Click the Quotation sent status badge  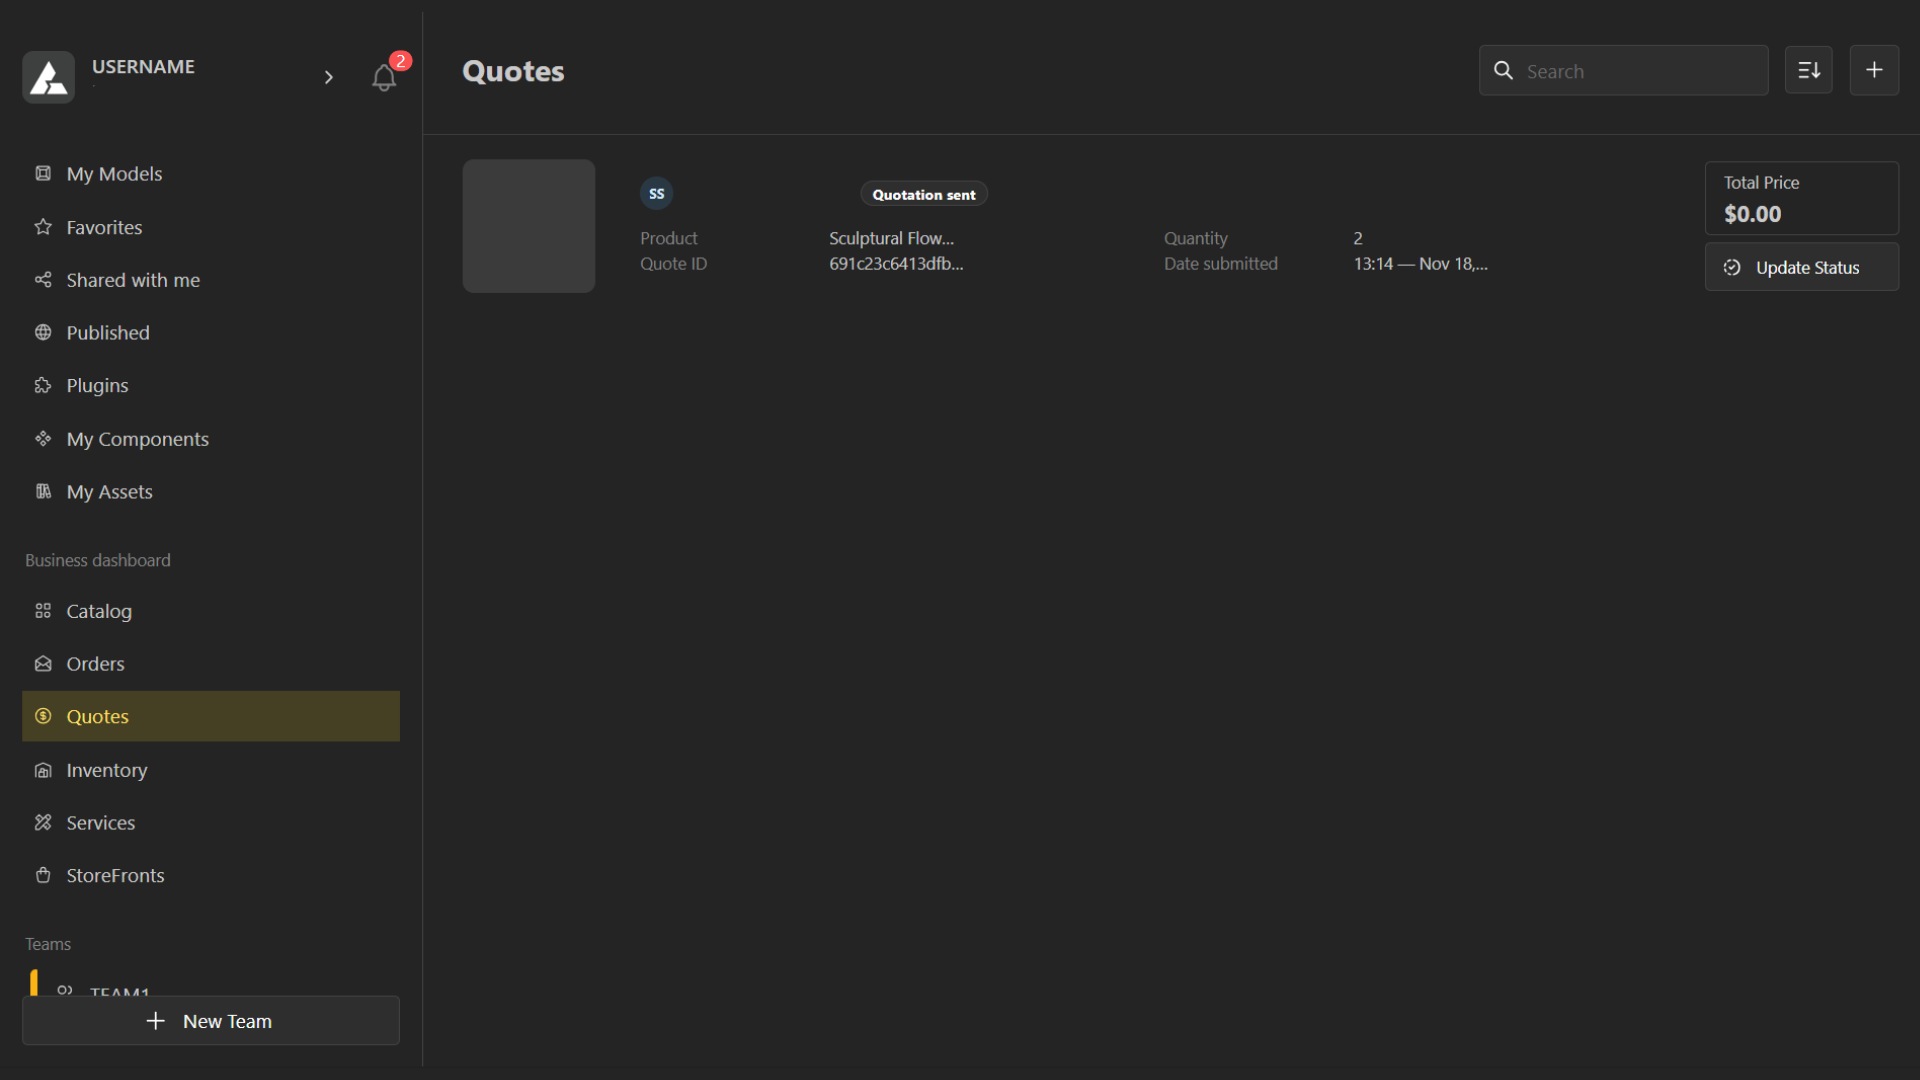[x=923, y=194]
